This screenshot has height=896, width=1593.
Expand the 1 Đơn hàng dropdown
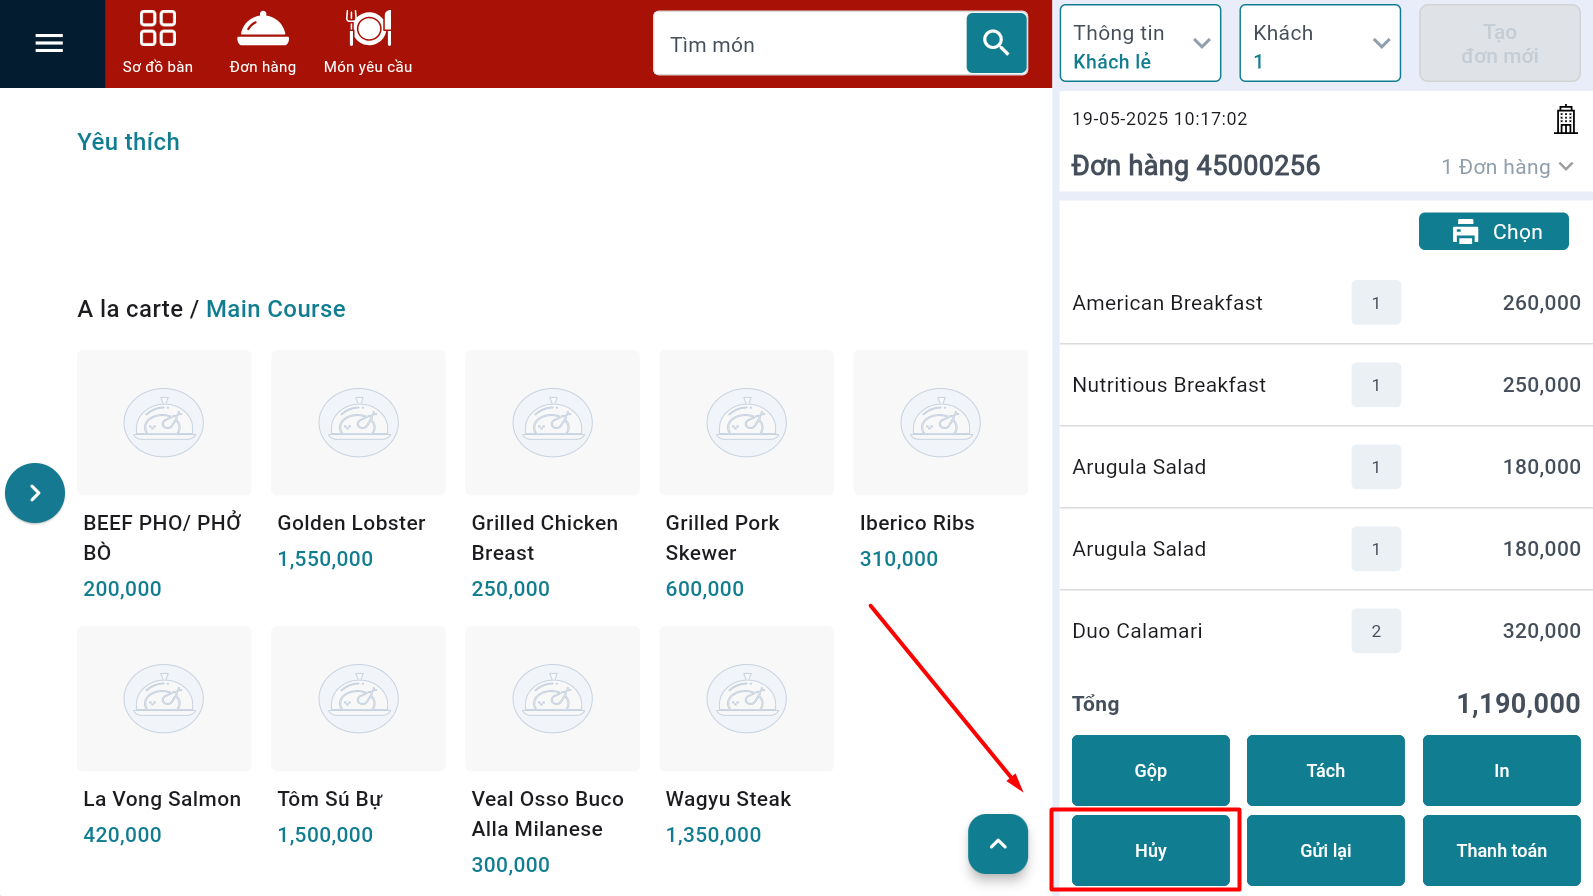click(x=1507, y=167)
